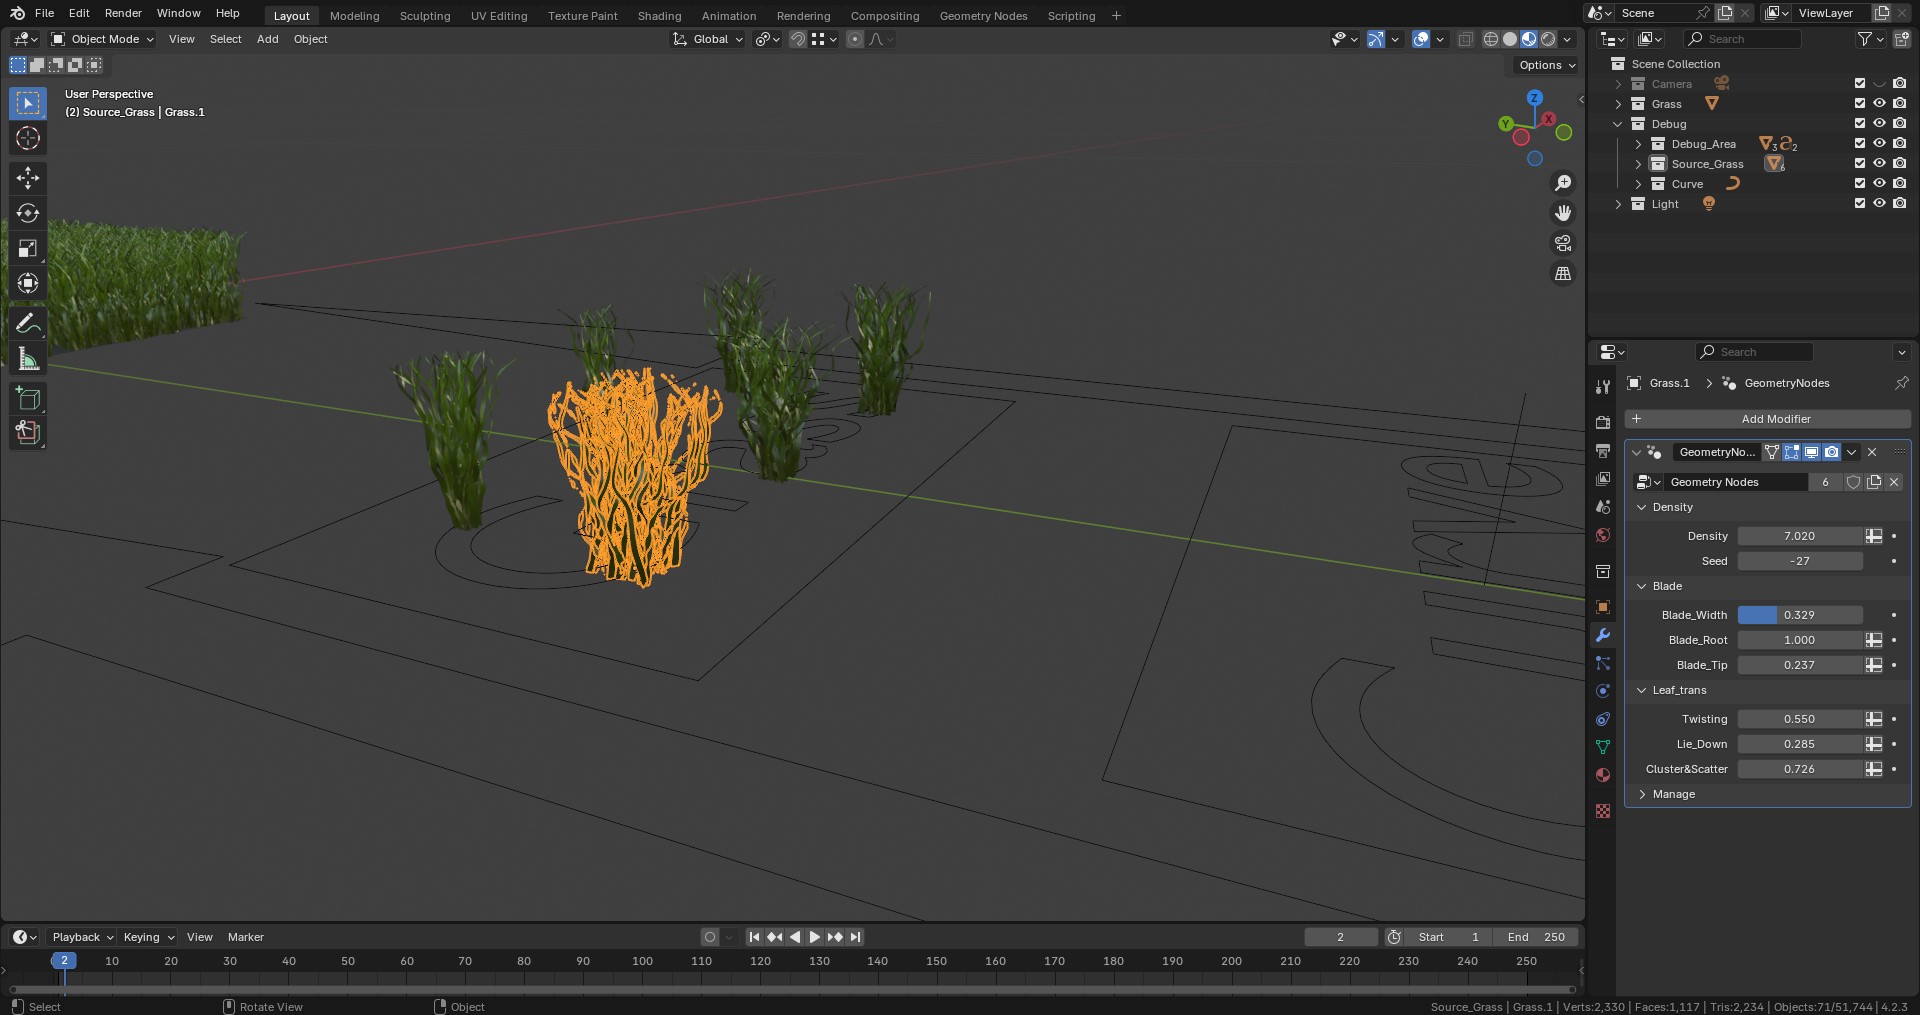Viewport: 1920px width, 1015px height.
Task: Open the Physics Properties tab
Action: pos(1603,690)
